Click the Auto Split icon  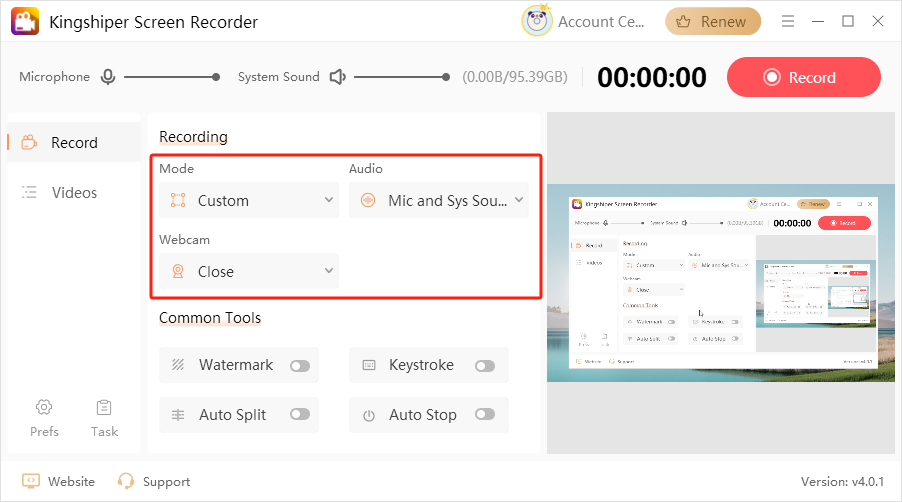coord(178,415)
